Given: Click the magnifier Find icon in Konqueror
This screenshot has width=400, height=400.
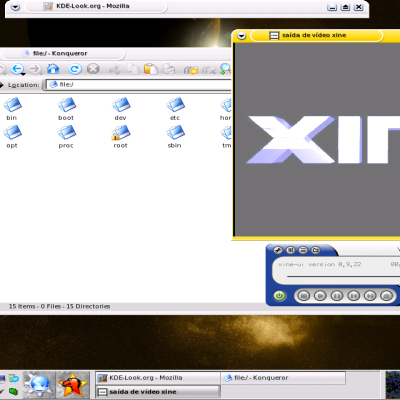Looking at the screenshot, I should click(226, 69).
